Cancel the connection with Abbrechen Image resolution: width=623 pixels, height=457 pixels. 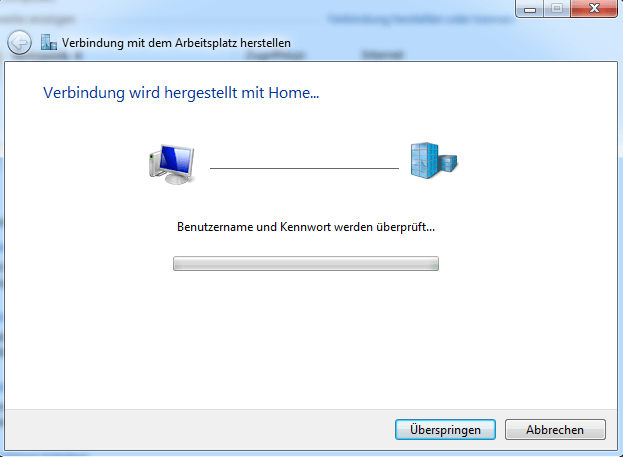(555, 430)
